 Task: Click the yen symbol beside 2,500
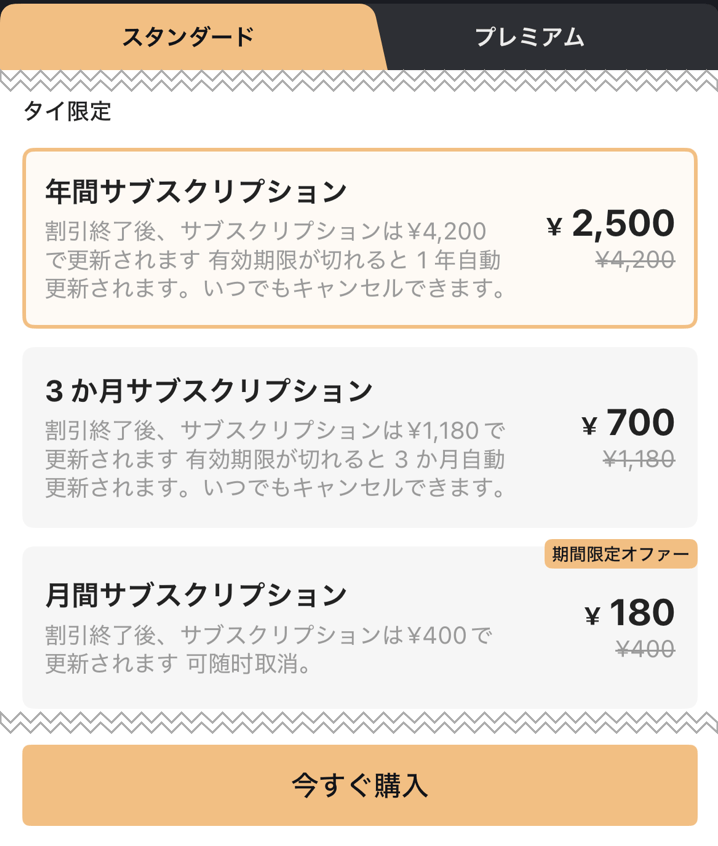tap(555, 228)
